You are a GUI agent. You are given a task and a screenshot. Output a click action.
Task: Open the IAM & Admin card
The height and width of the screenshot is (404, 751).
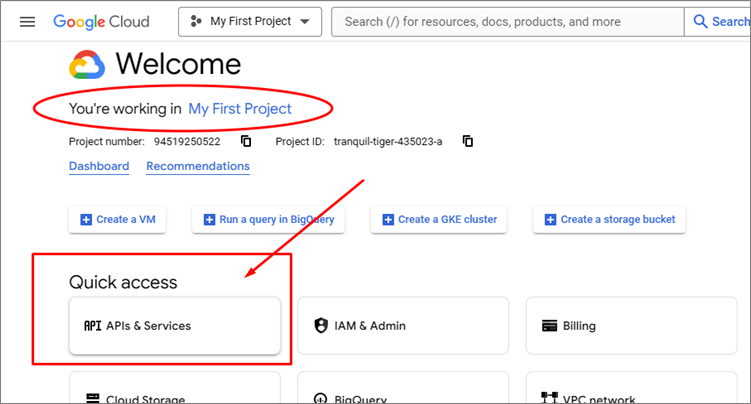[403, 326]
